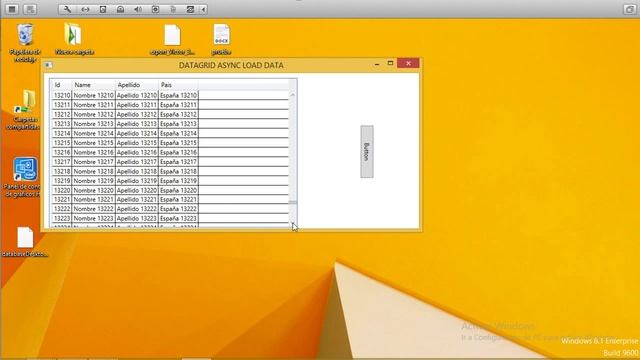
Task: Select the cell Nombre 13219
Action: [x=93, y=181]
